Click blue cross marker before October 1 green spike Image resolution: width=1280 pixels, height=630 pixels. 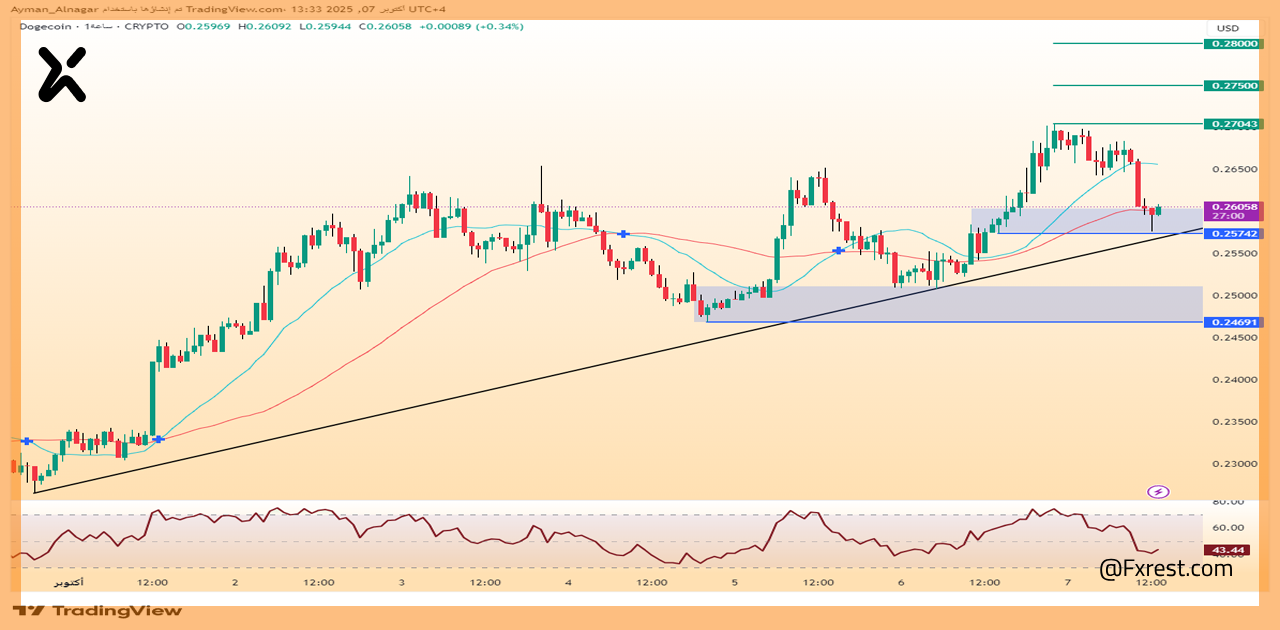coord(158,439)
